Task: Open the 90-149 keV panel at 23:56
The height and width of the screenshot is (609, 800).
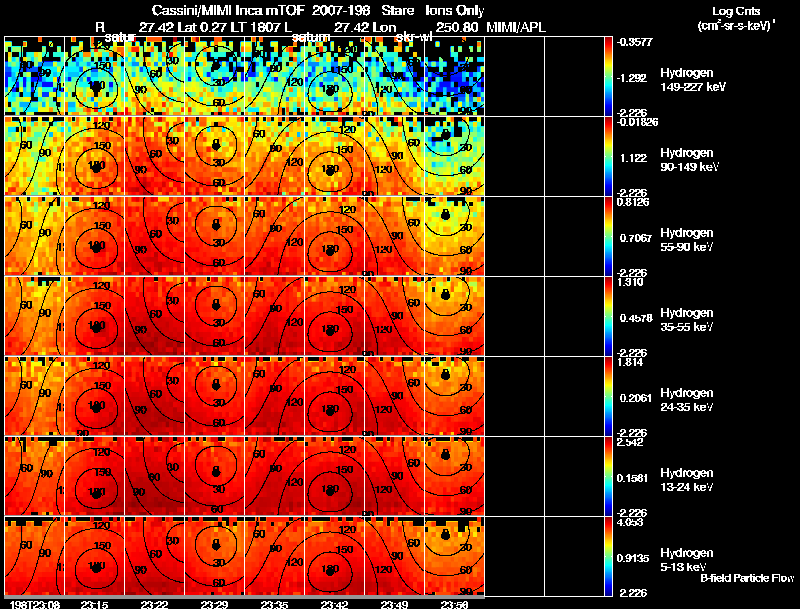Action: pos(454,156)
